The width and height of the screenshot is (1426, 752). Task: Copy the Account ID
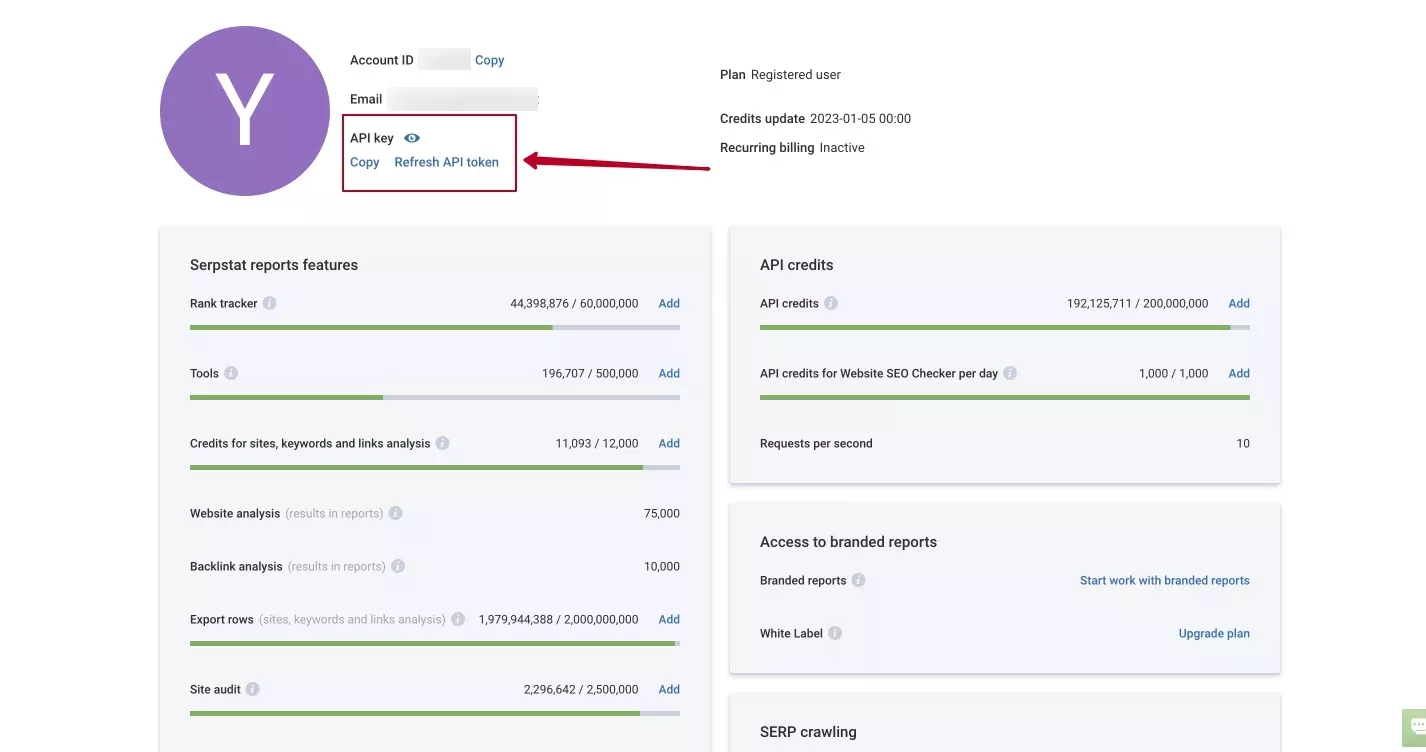[489, 60]
